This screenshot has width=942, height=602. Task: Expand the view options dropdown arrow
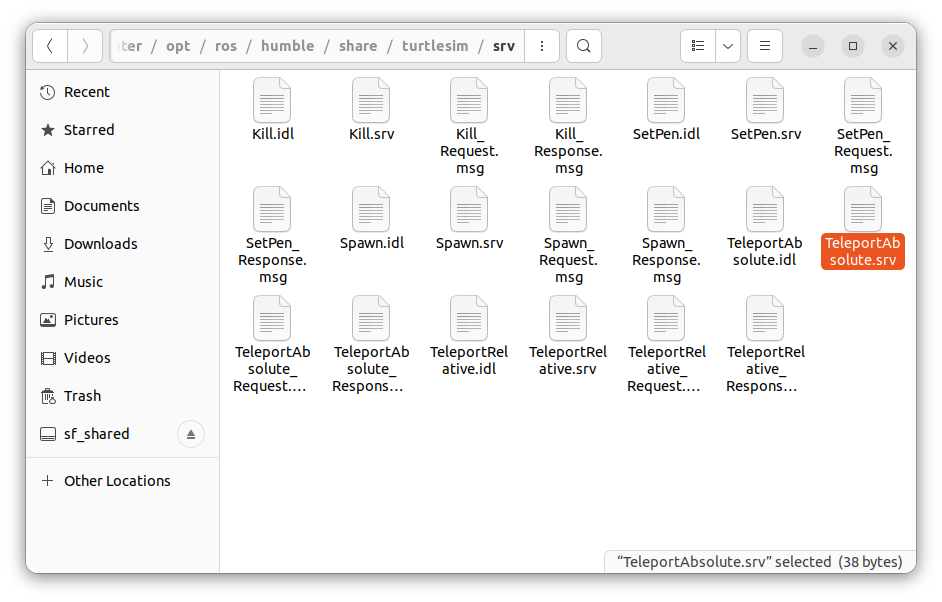(728, 46)
